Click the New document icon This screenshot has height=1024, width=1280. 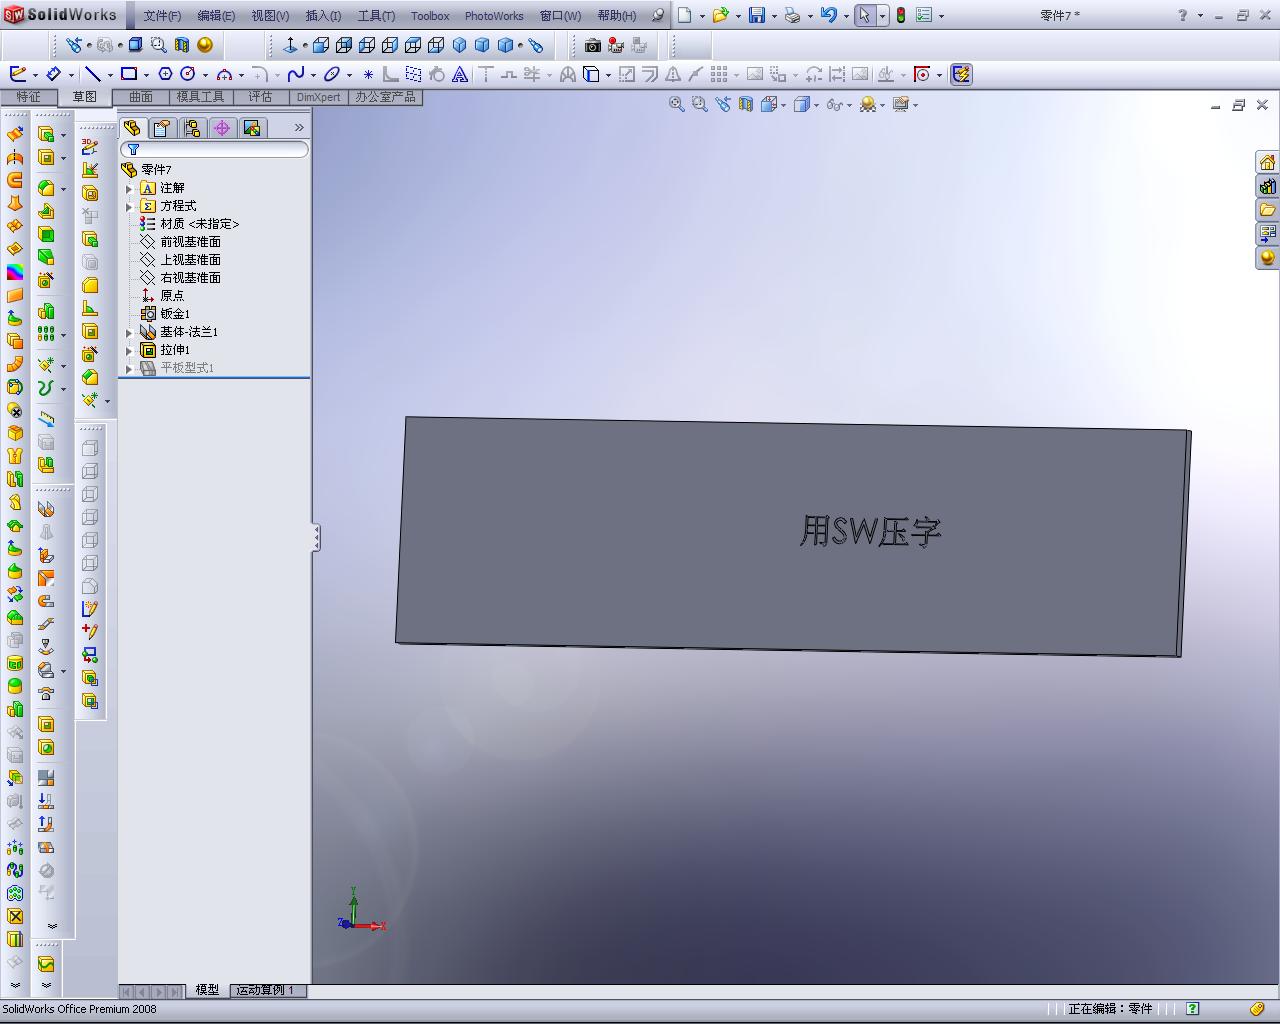click(x=685, y=15)
